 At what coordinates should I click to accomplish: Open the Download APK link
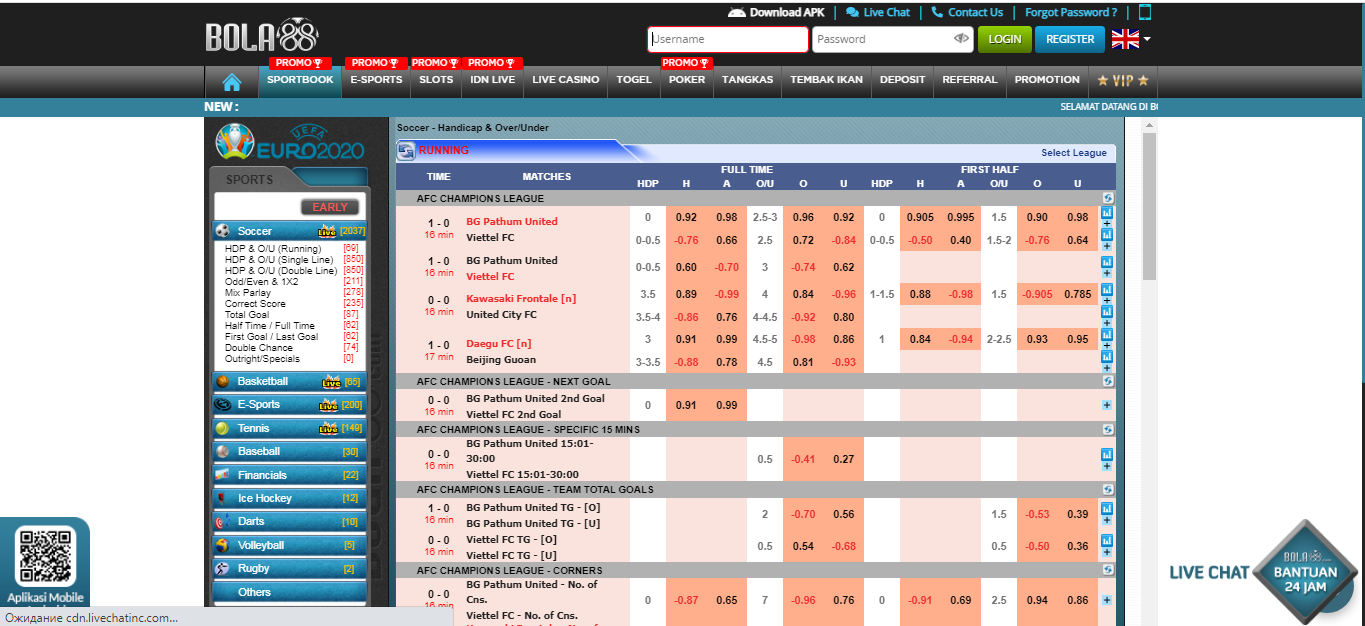[x=777, y=12]
